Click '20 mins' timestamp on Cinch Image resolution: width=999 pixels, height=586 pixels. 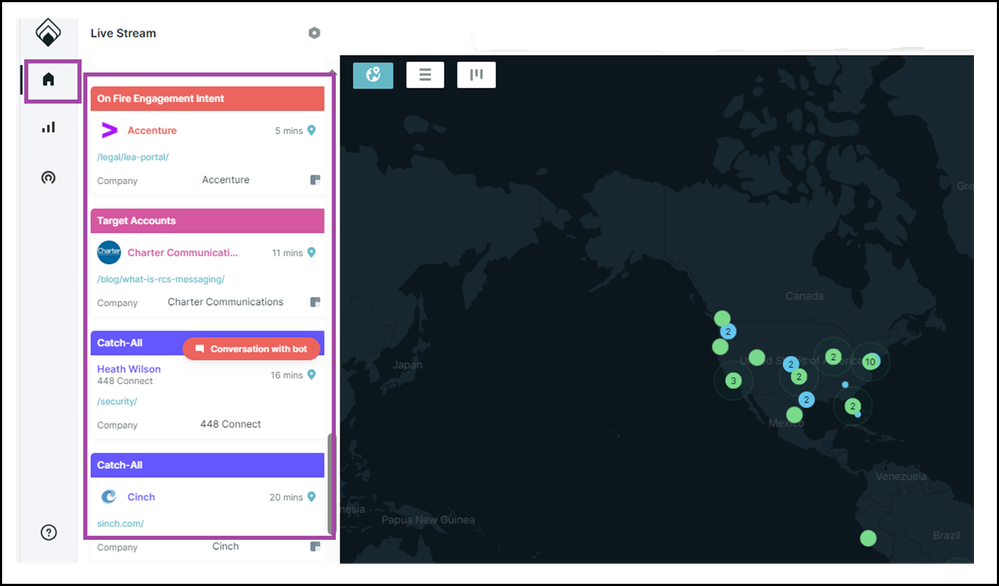coord(286,497)
